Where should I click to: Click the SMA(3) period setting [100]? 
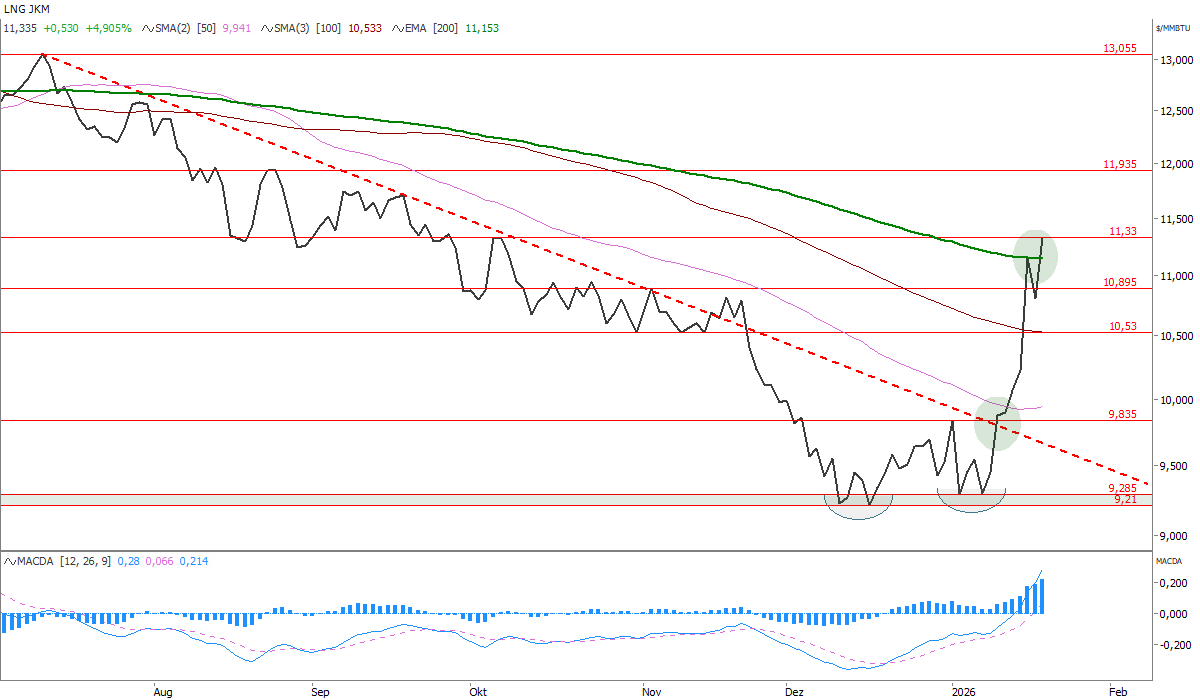click(331, 28)
